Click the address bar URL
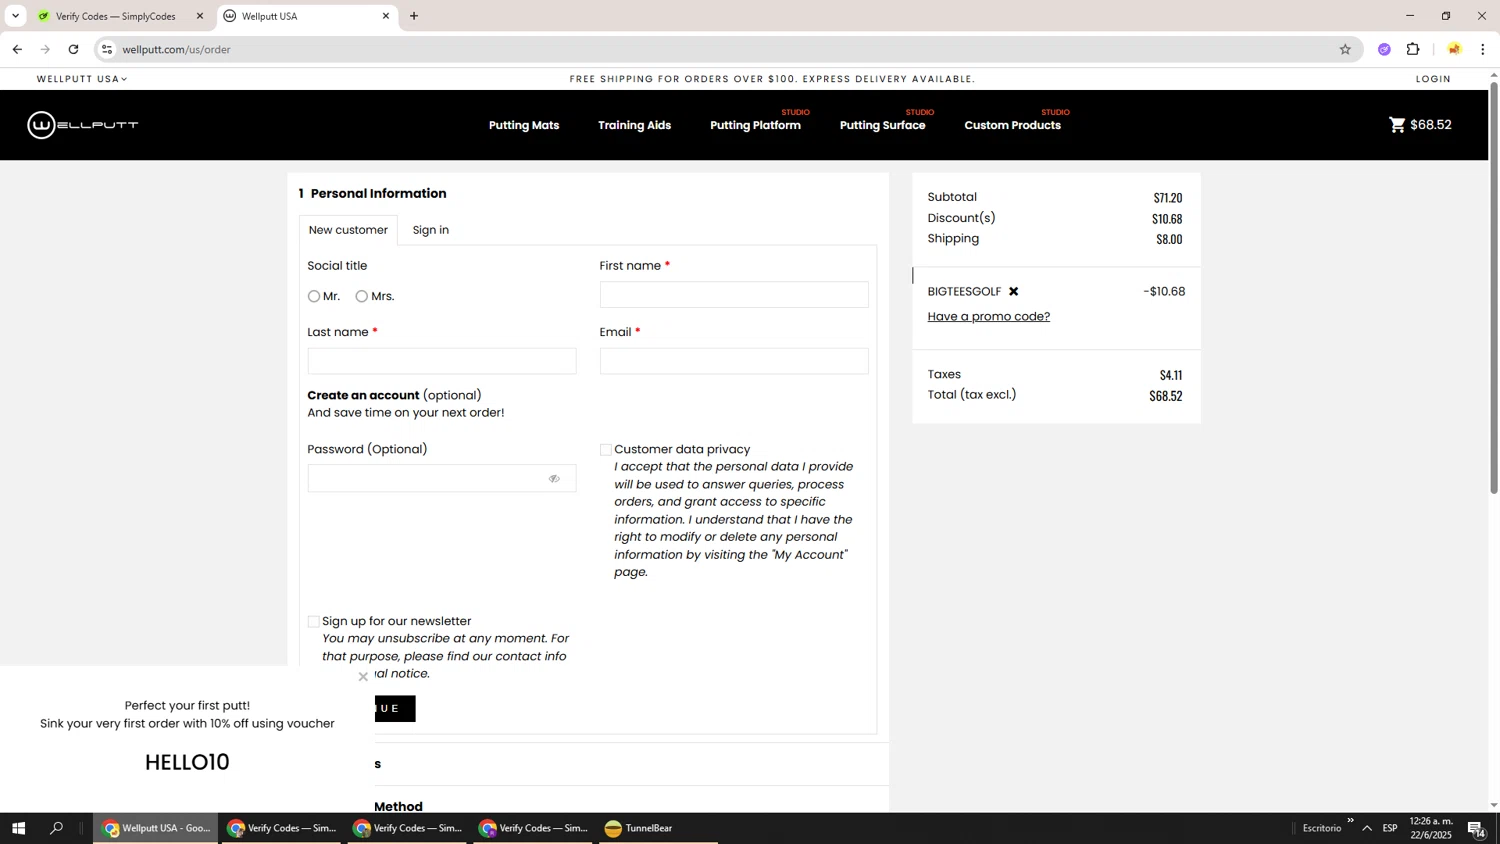The width and height of the screenshot is (1500, 844). [177, 49]
